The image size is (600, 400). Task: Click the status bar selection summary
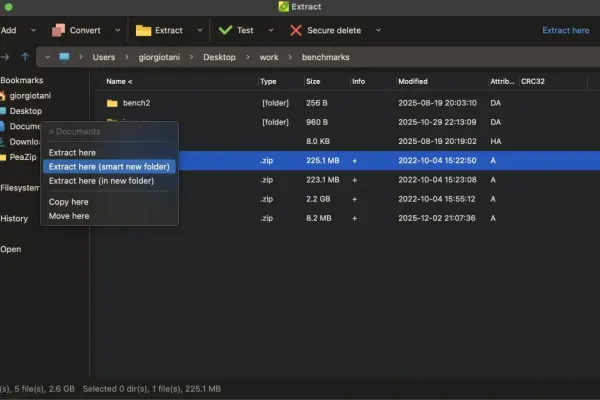152,389
